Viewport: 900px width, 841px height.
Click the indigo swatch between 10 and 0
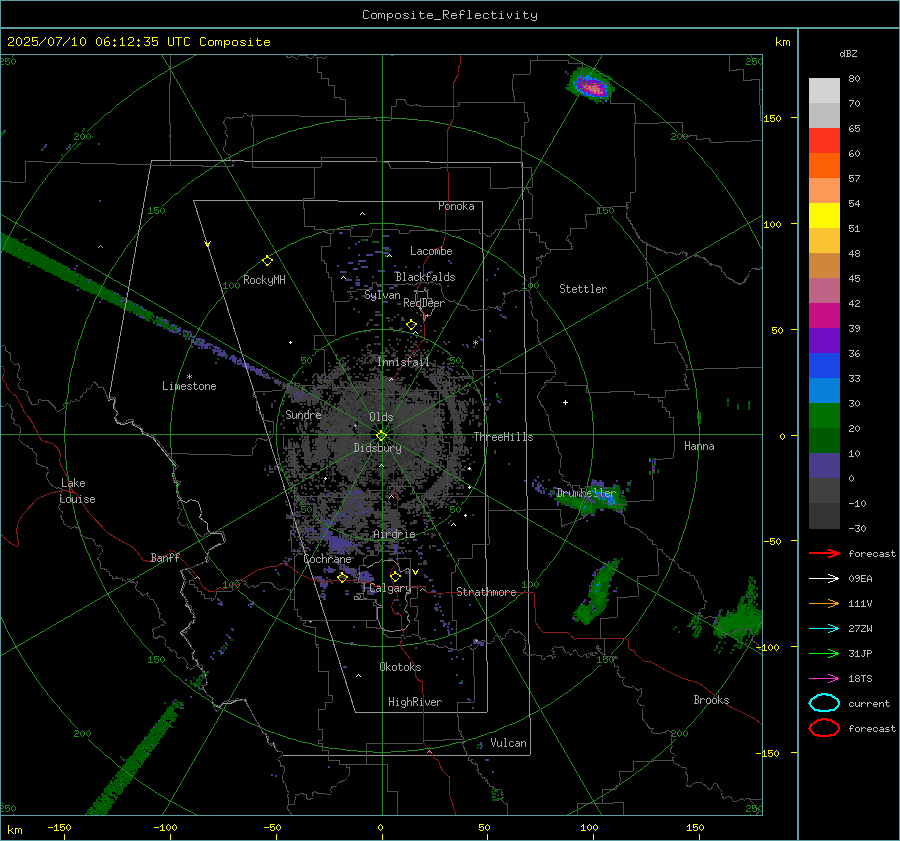[824, 466]
